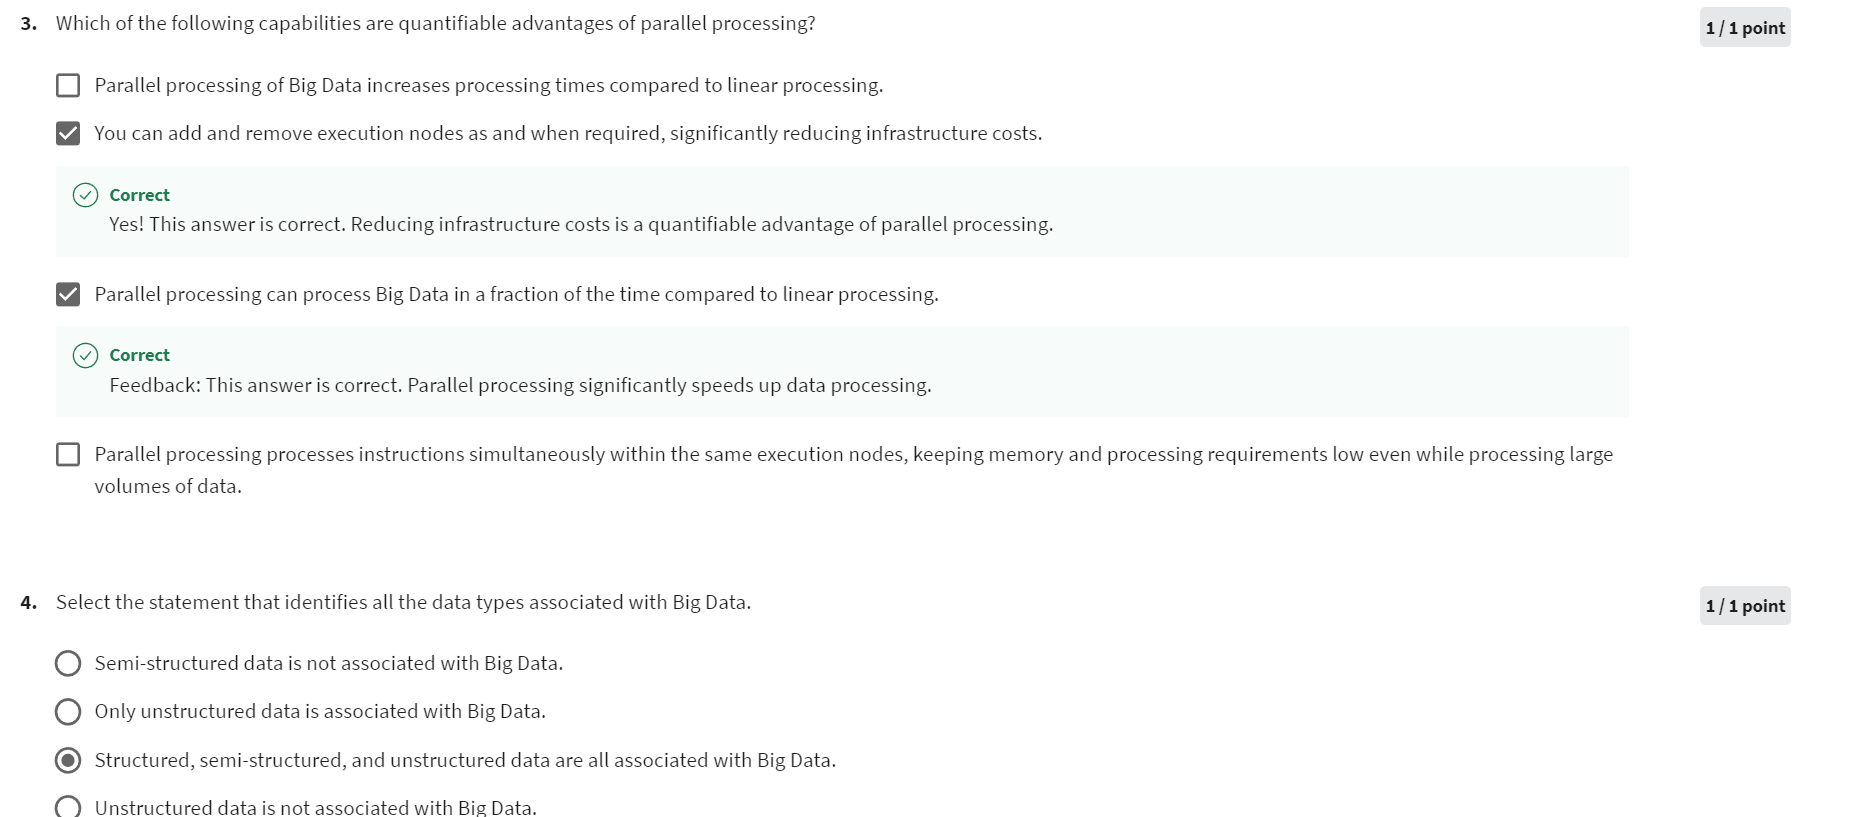
Task: Select 'Unstructured data is not associated with Big Data'
Action: (x=67, y=806)
